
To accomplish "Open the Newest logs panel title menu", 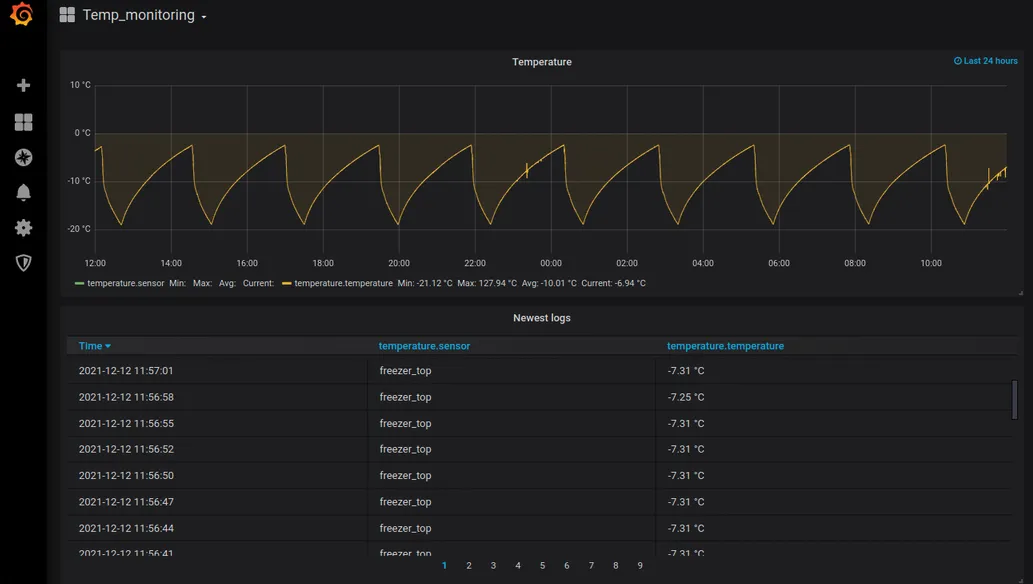I will pos(541,318).
